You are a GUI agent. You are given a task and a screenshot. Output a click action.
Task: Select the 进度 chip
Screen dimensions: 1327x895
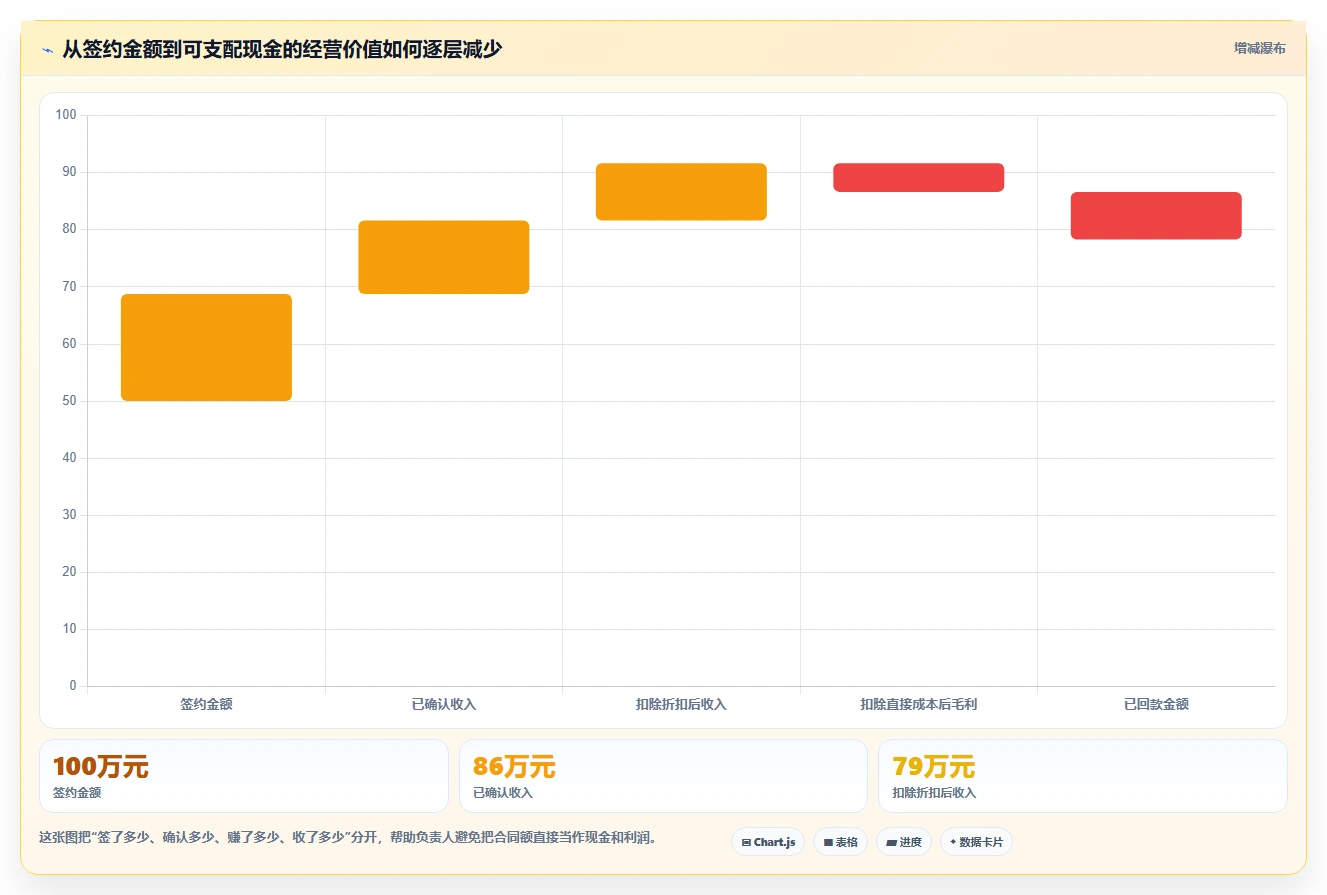click(904, 842)
